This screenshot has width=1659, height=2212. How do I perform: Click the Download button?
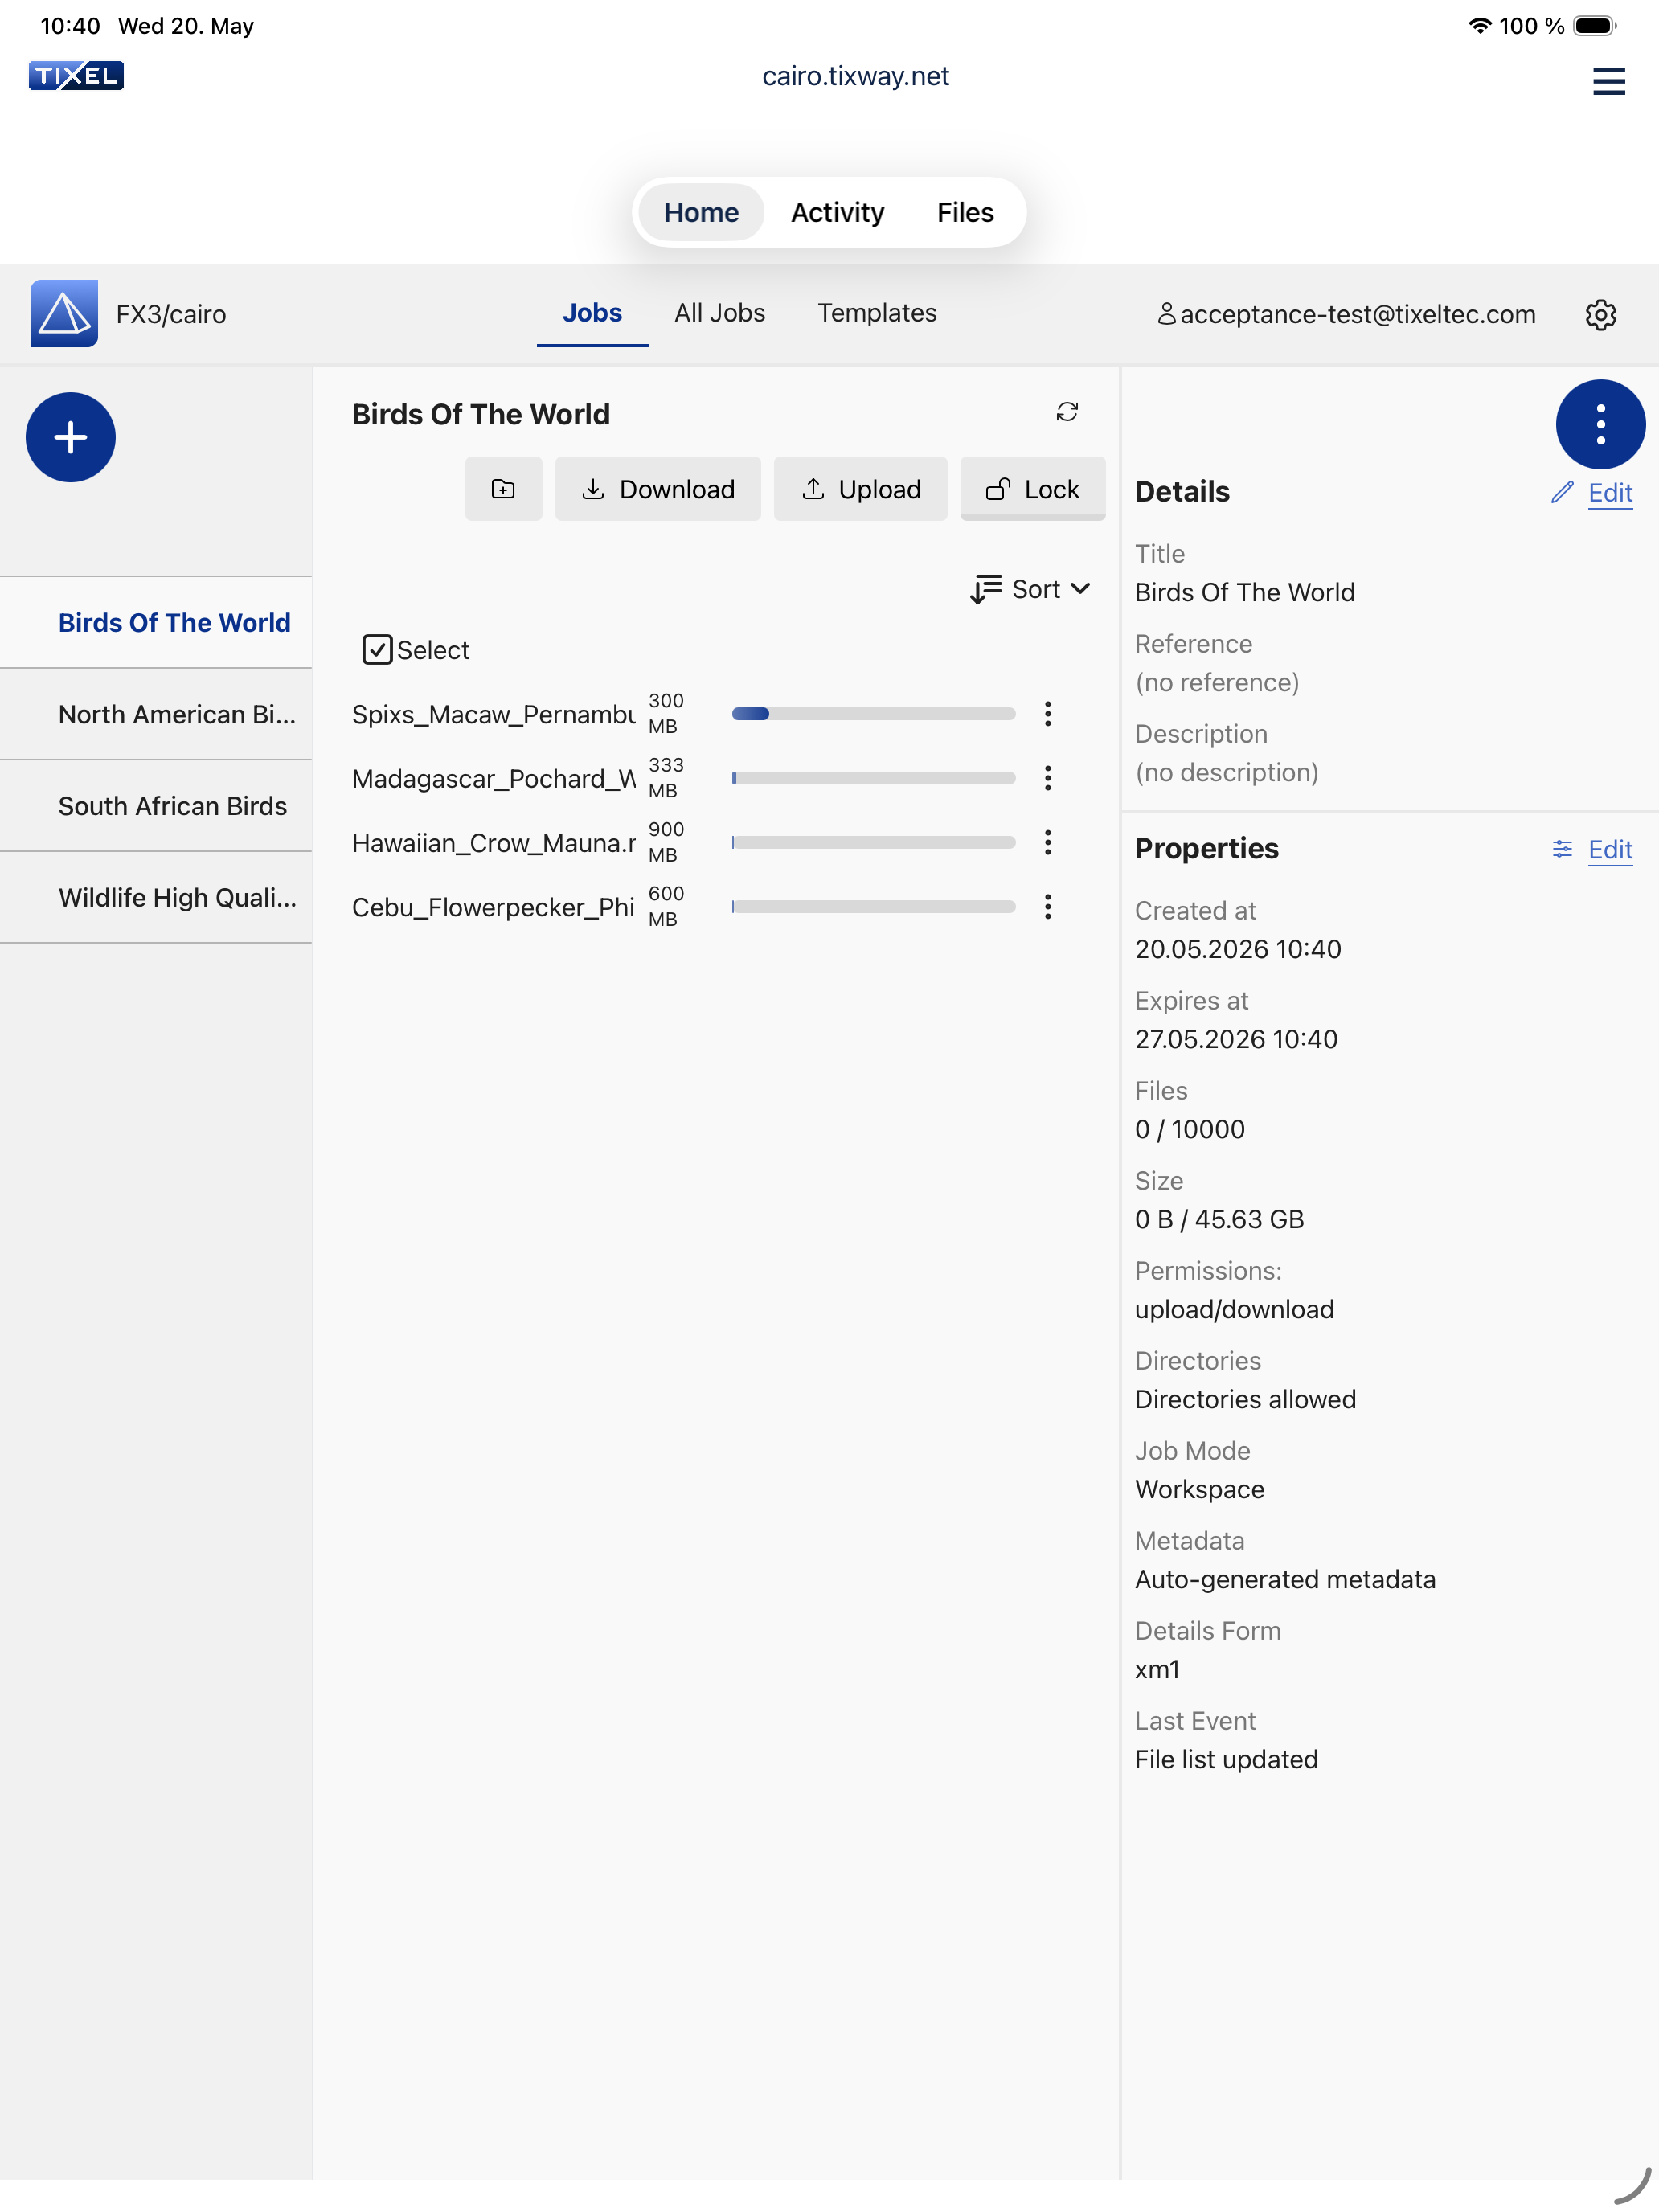tap(658, 489)
